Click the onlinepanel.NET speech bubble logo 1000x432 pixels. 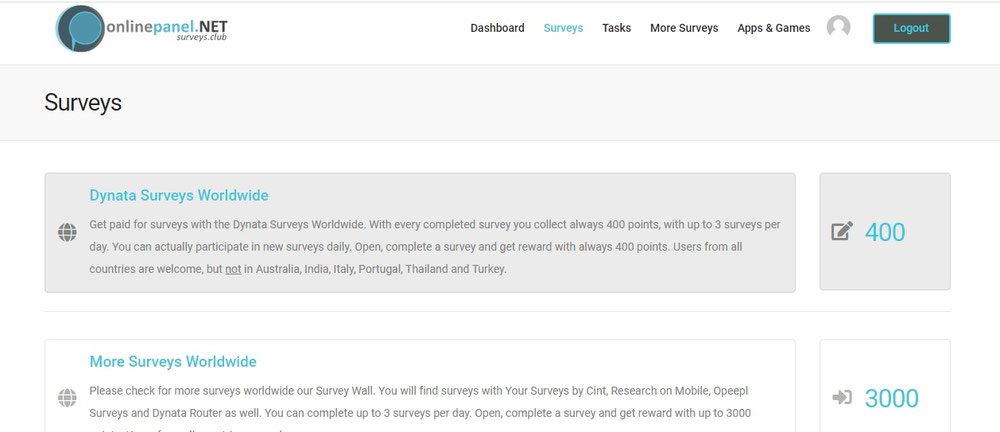[80, 29]
